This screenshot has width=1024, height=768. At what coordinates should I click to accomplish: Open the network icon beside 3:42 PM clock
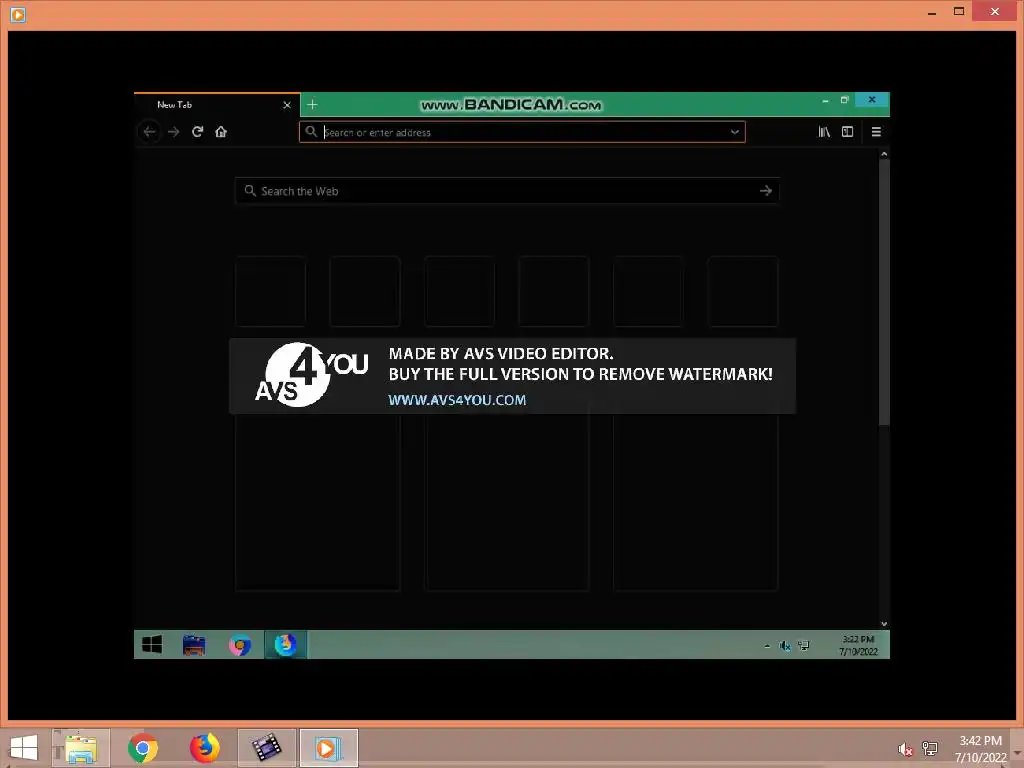(x=930, y=749)
